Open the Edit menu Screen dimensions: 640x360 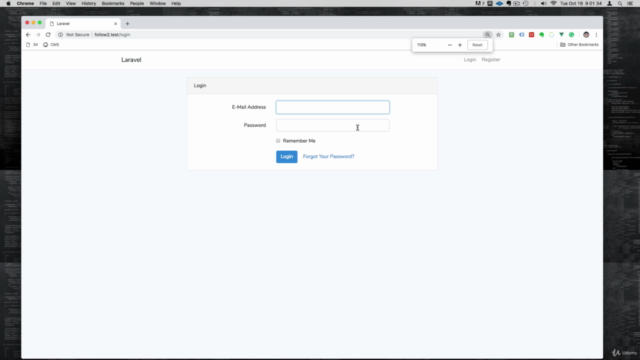56,3
